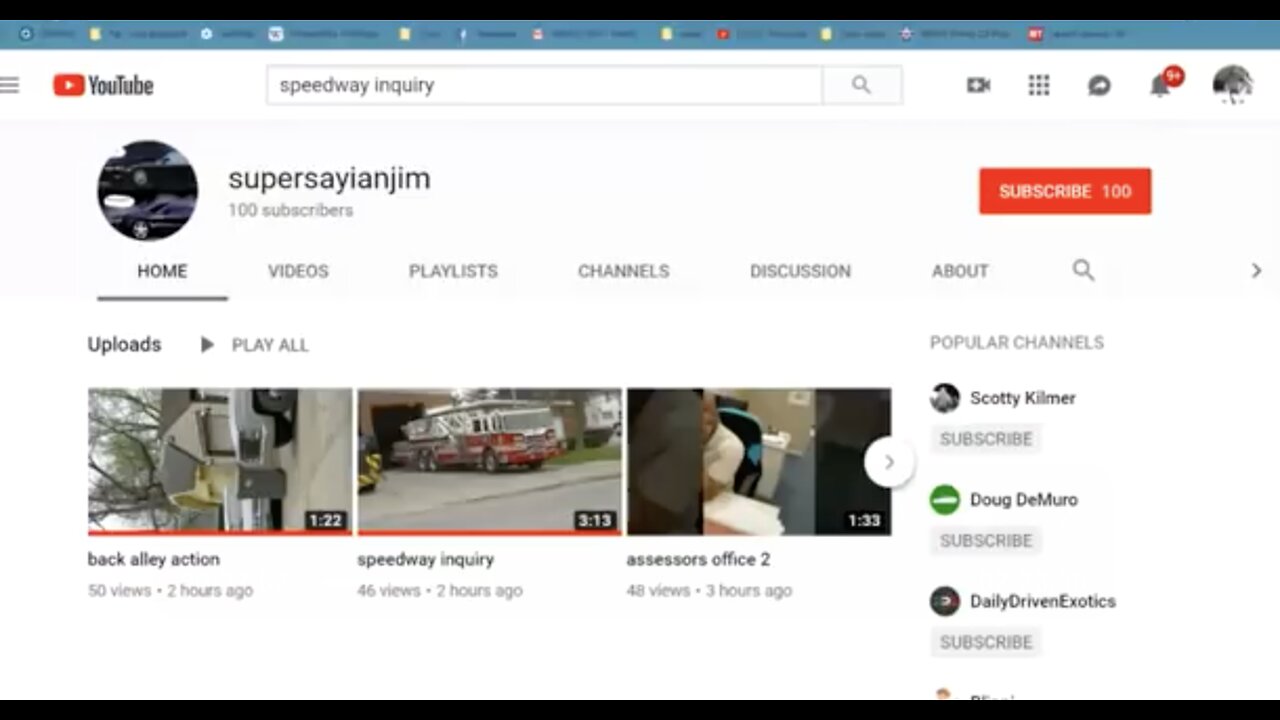
Task: Subscribe to Scotty Kilmer
Action: [x=986, y=439]
